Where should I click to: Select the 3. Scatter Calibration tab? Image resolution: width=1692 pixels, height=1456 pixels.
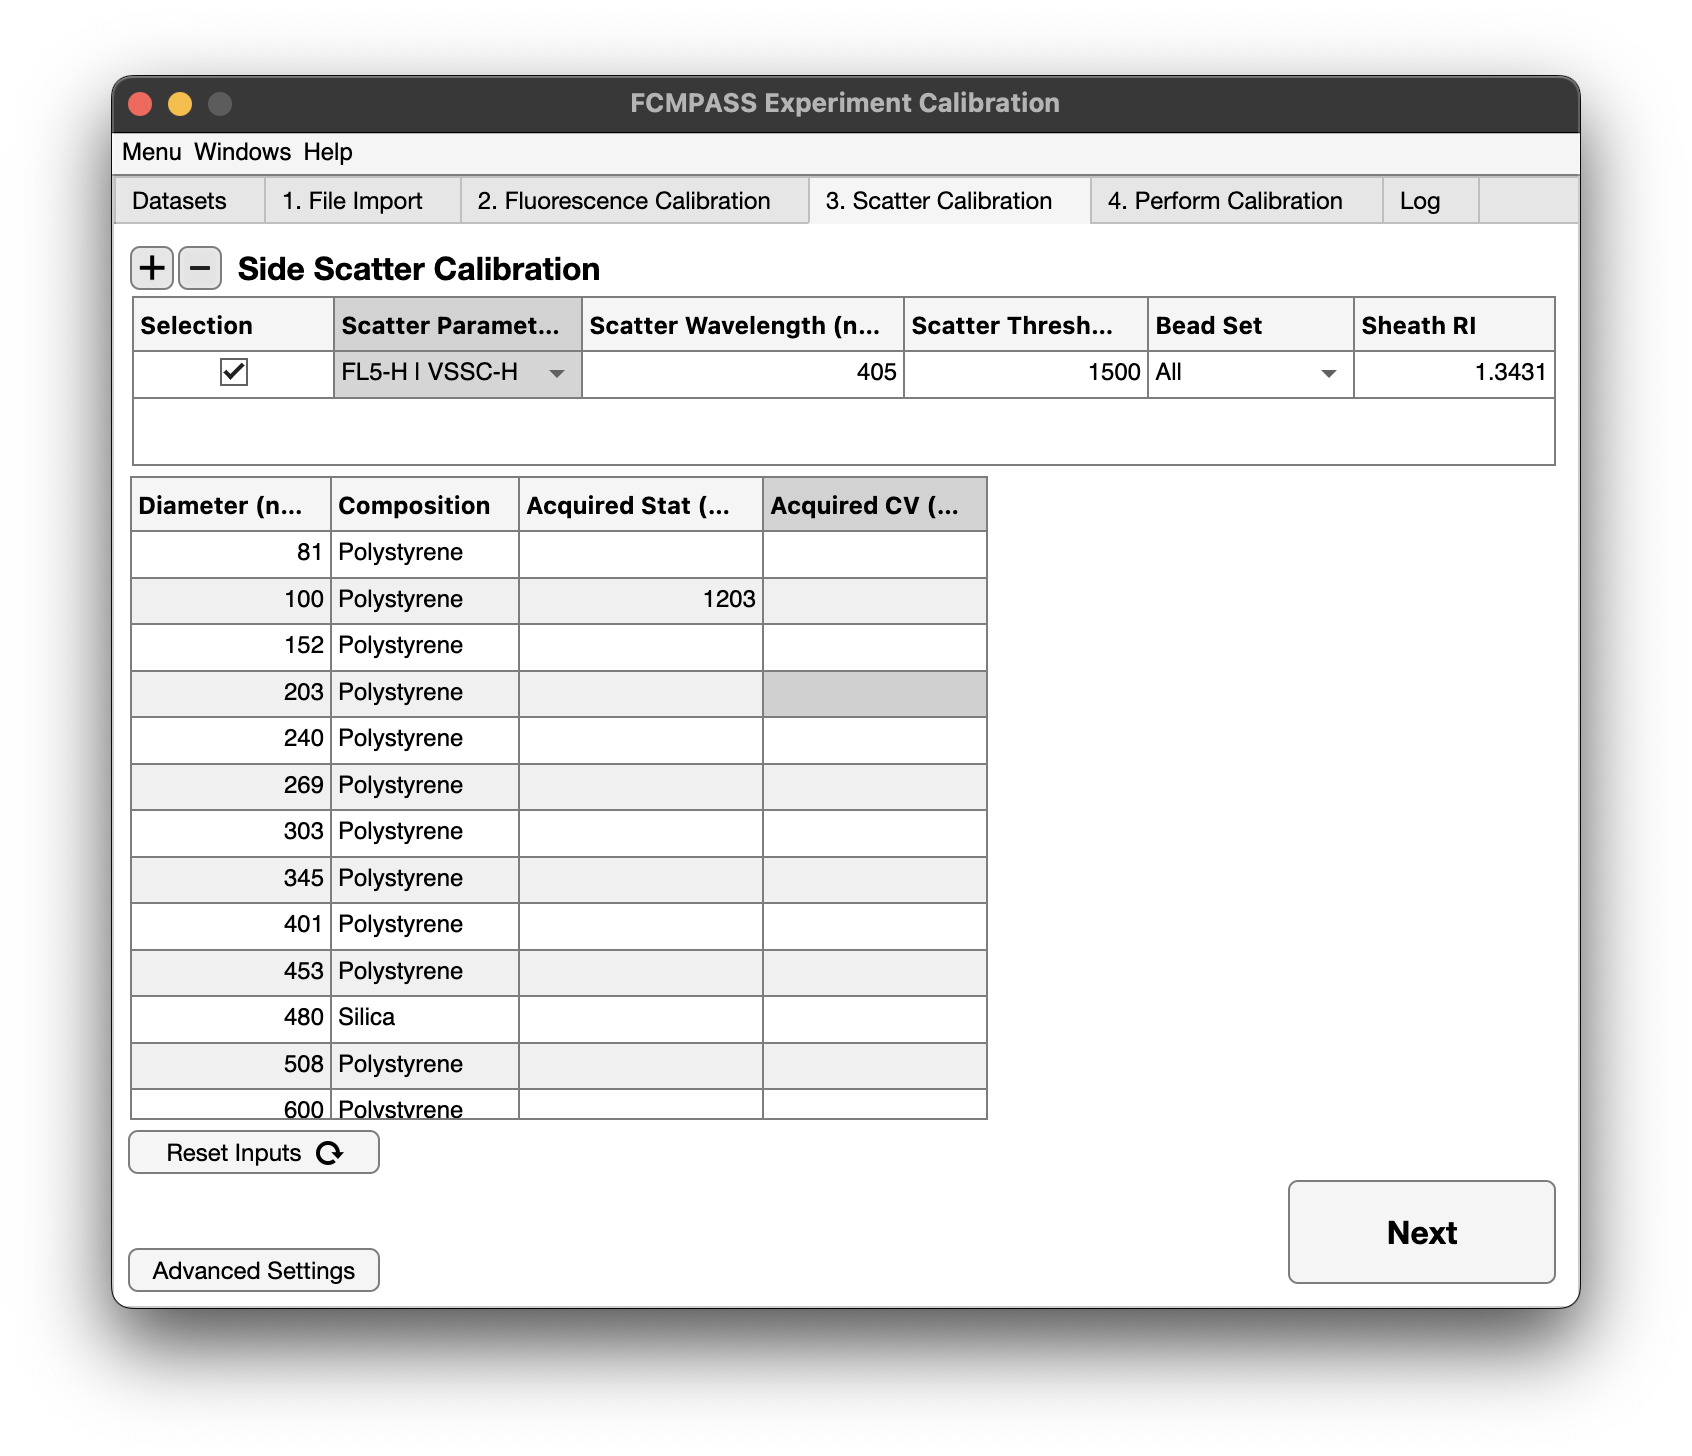(x=949, y=201)
